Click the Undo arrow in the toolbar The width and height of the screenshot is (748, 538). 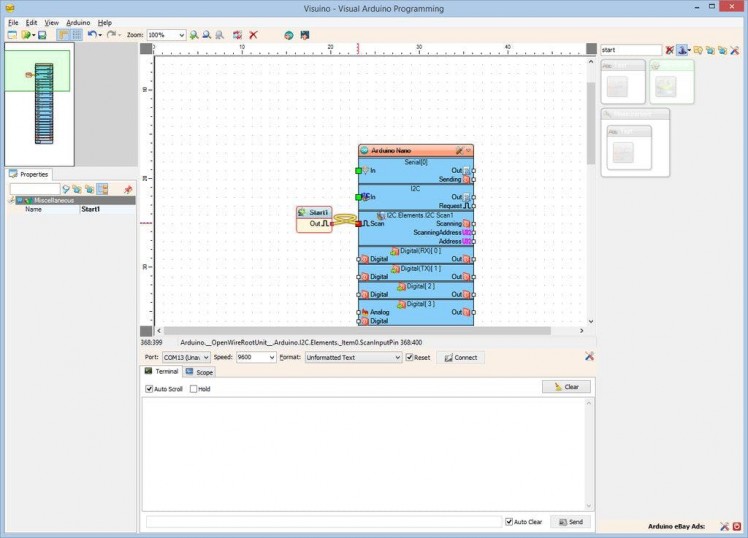[x=91, y=35]
